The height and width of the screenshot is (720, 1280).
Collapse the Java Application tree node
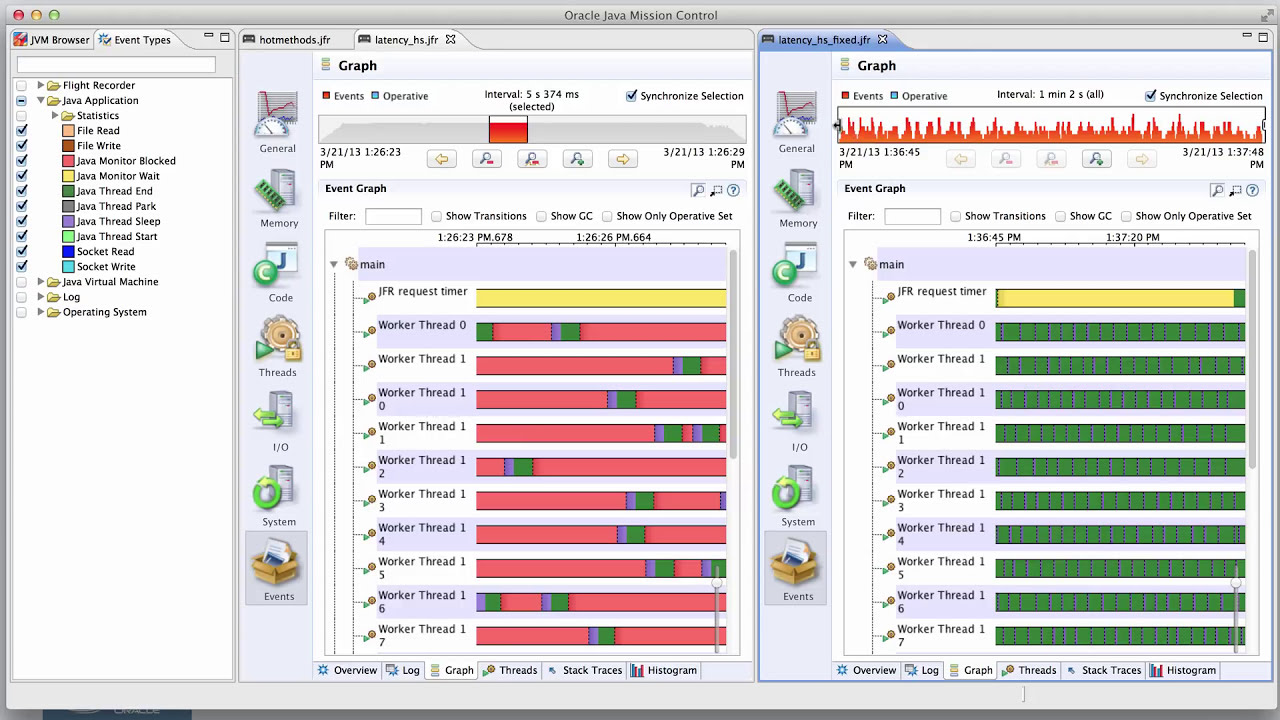click(41, 101)
